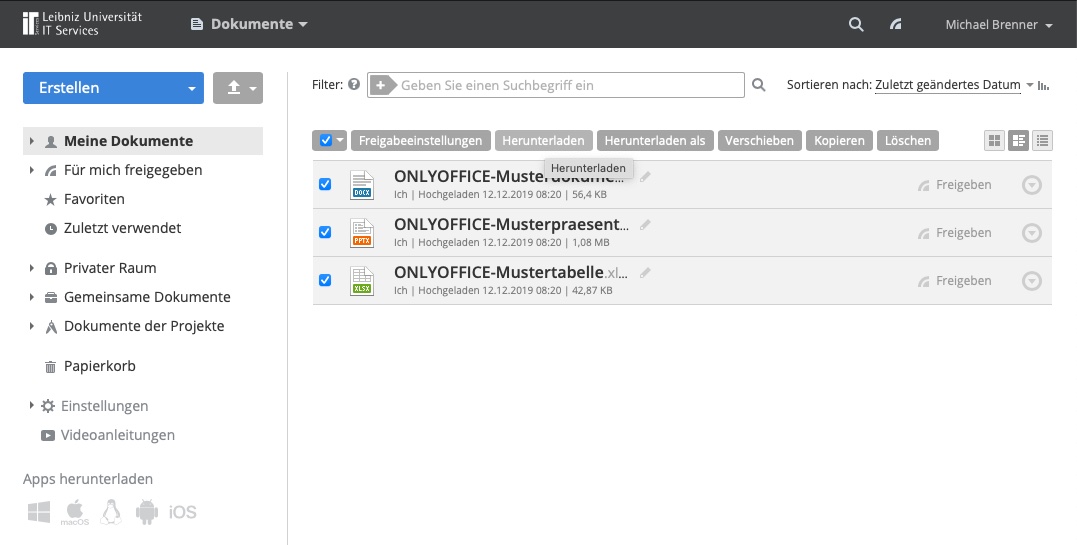Switch to the thumbnail tile view
Image resolution: width=1077 pixels, height=545 pixels.
click(994, 141)
